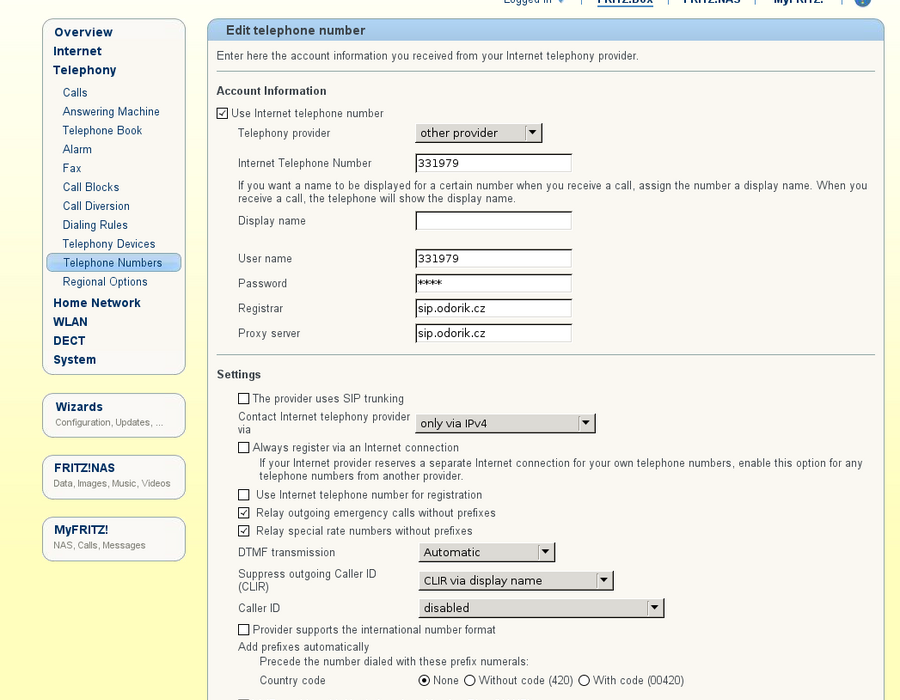Click the User name field
The width and height of the screenshot is (900, 700).
coord(494,258)
